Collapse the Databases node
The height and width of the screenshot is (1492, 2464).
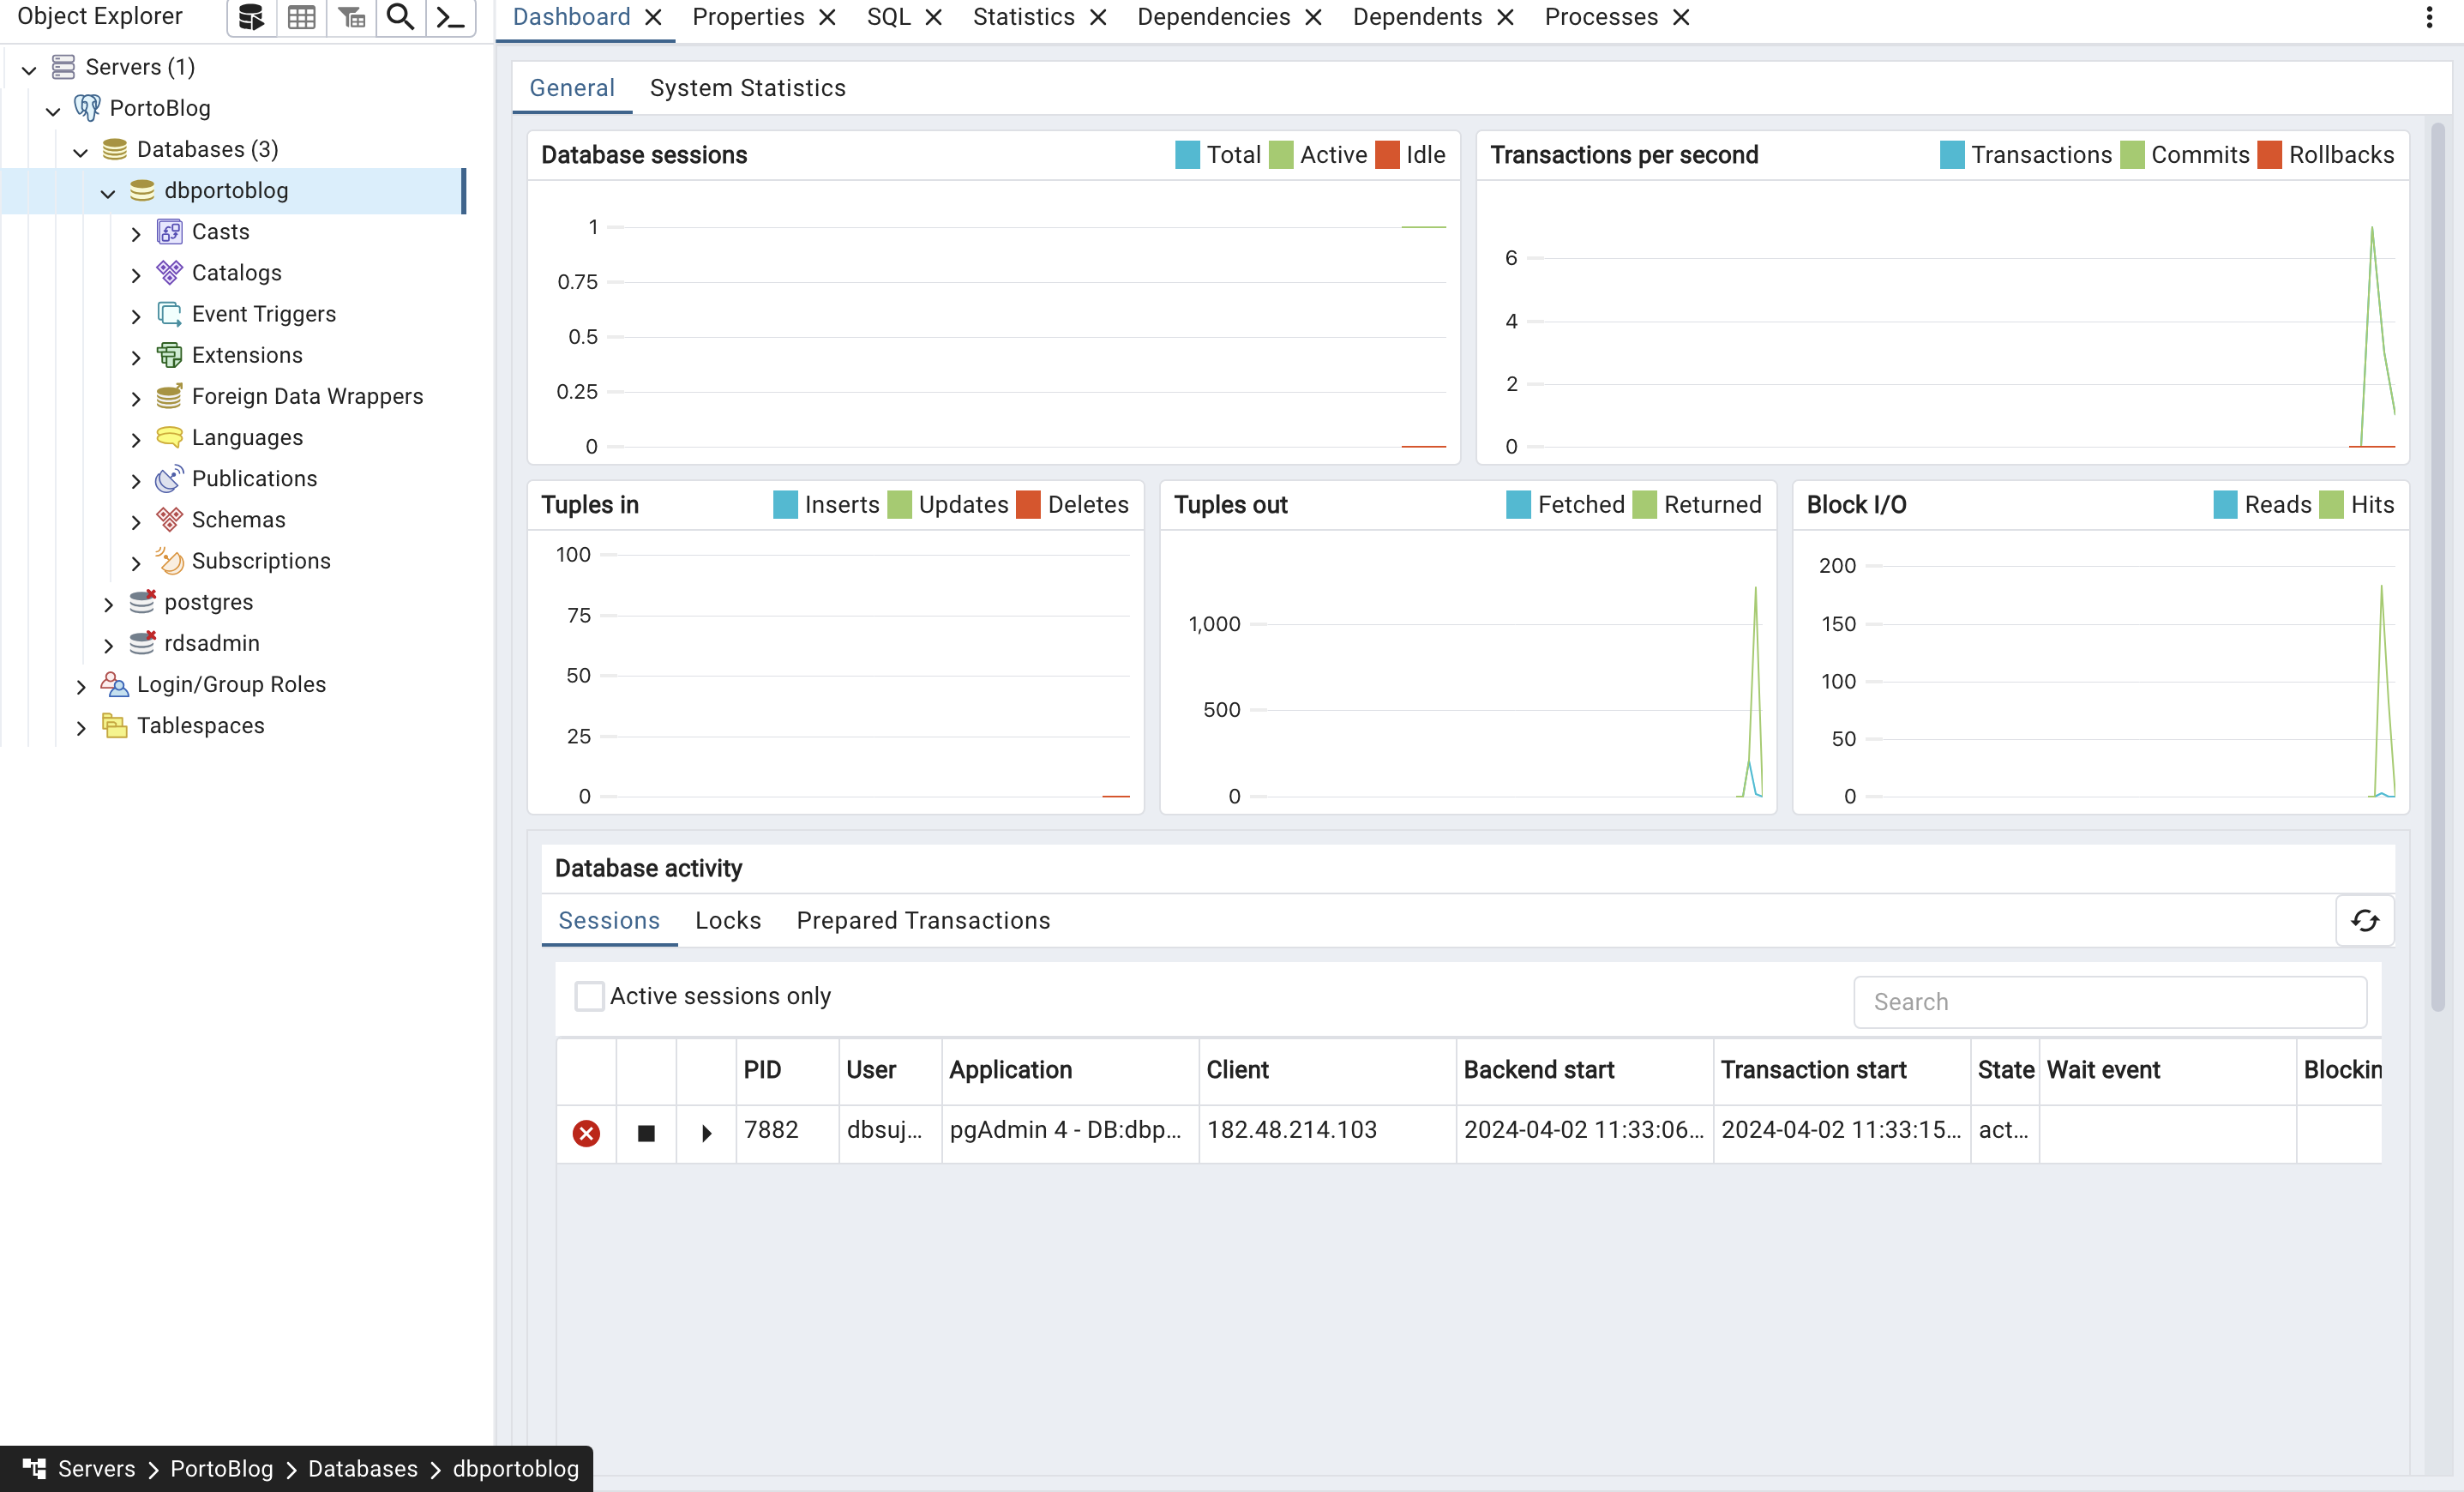tap(81, 151)
